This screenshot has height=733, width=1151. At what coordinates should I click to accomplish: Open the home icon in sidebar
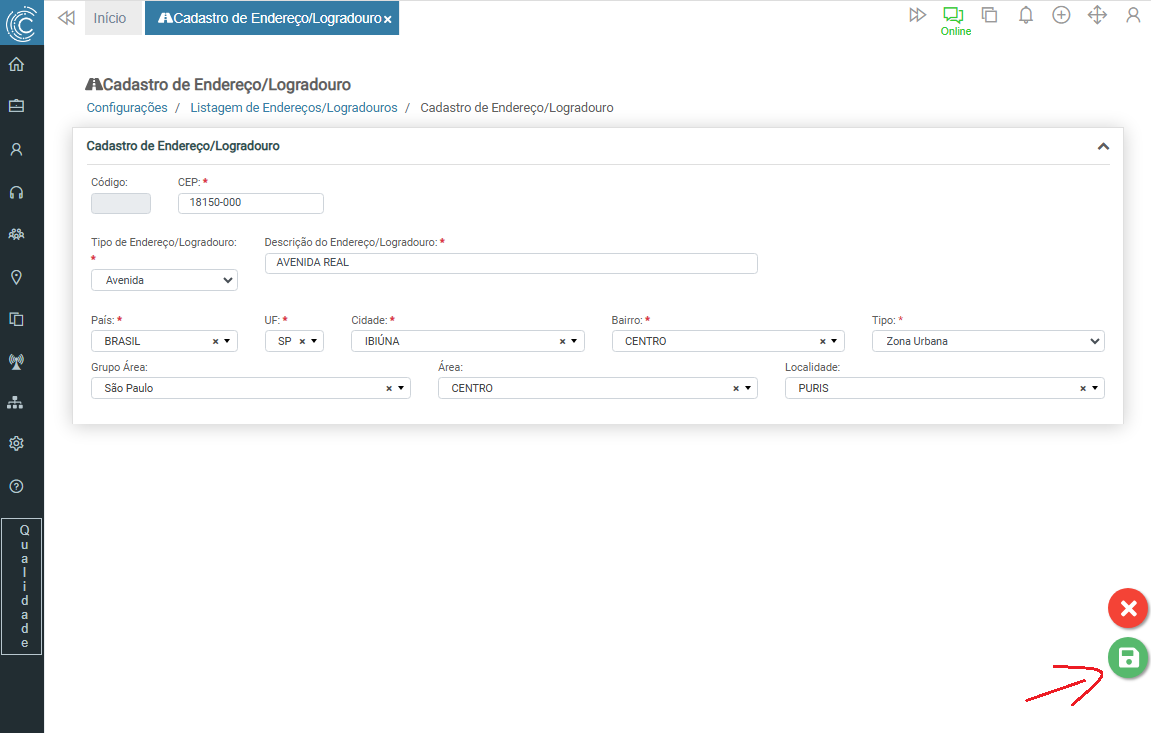tap(16, 65)
